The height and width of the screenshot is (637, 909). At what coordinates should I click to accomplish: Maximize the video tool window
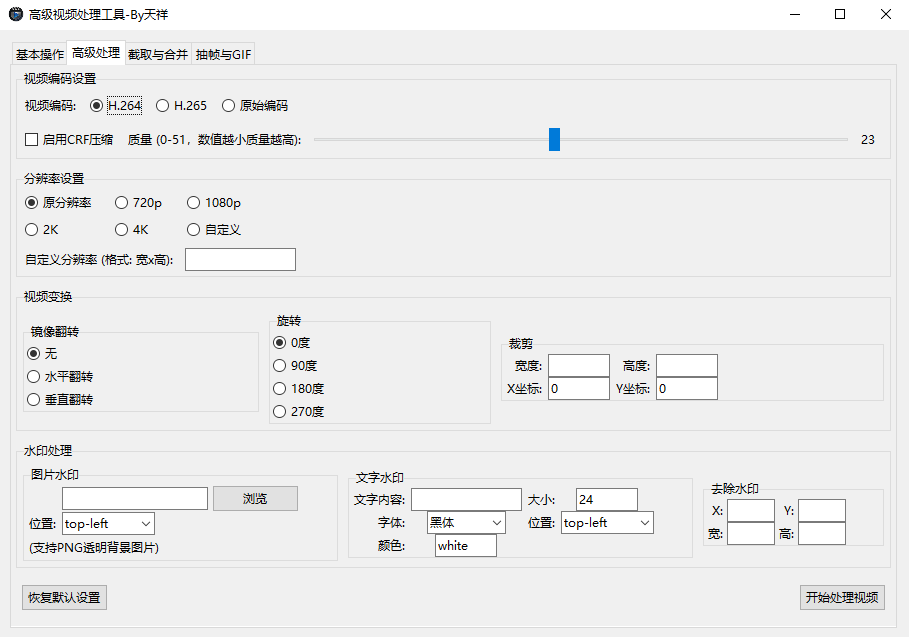[x=840, y=14]
